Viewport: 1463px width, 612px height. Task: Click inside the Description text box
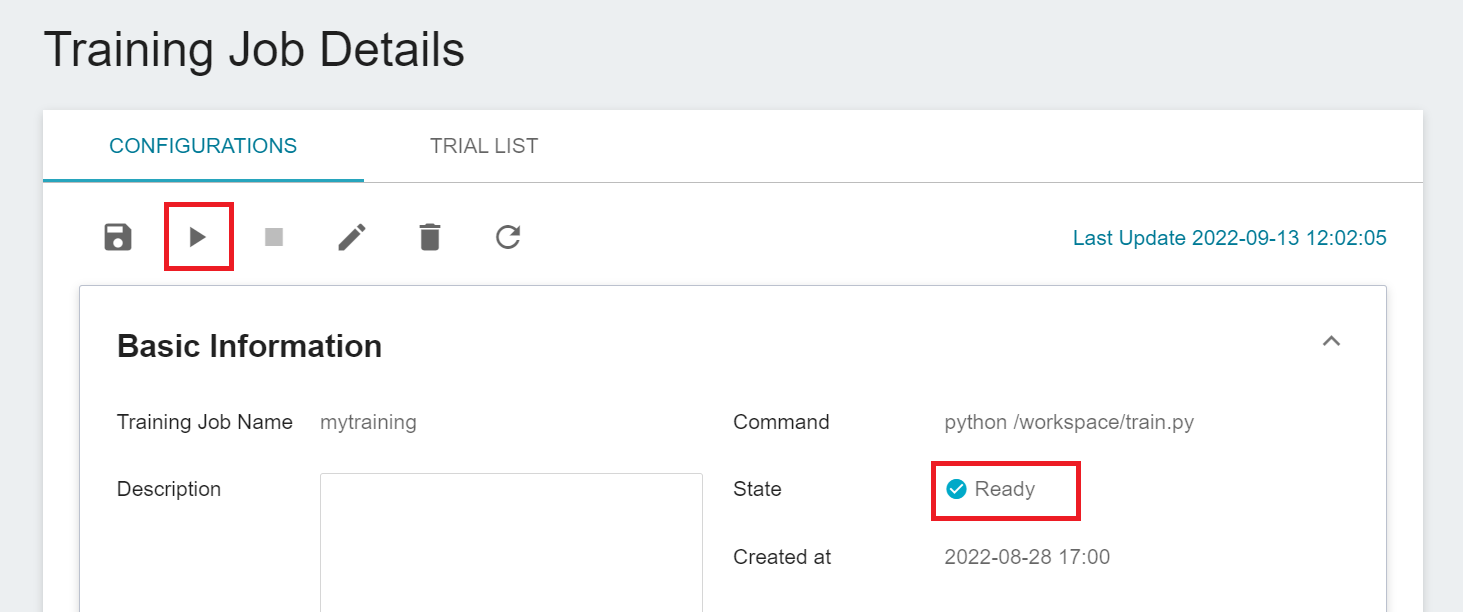pos(511,543)
